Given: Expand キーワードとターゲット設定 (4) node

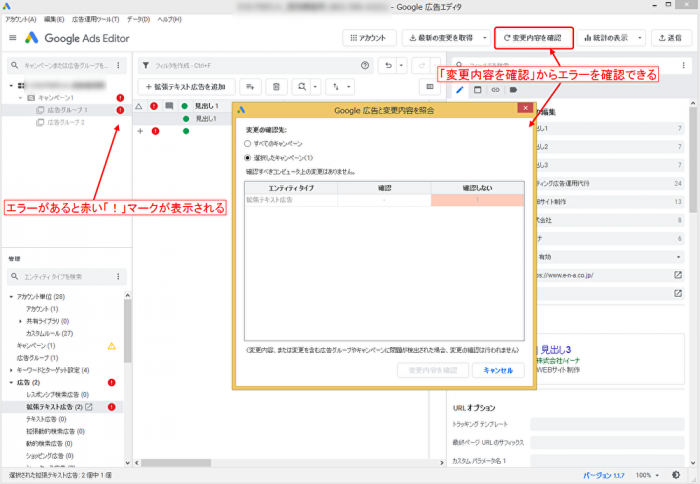Looking at the screenshot, I should (11, 370).
